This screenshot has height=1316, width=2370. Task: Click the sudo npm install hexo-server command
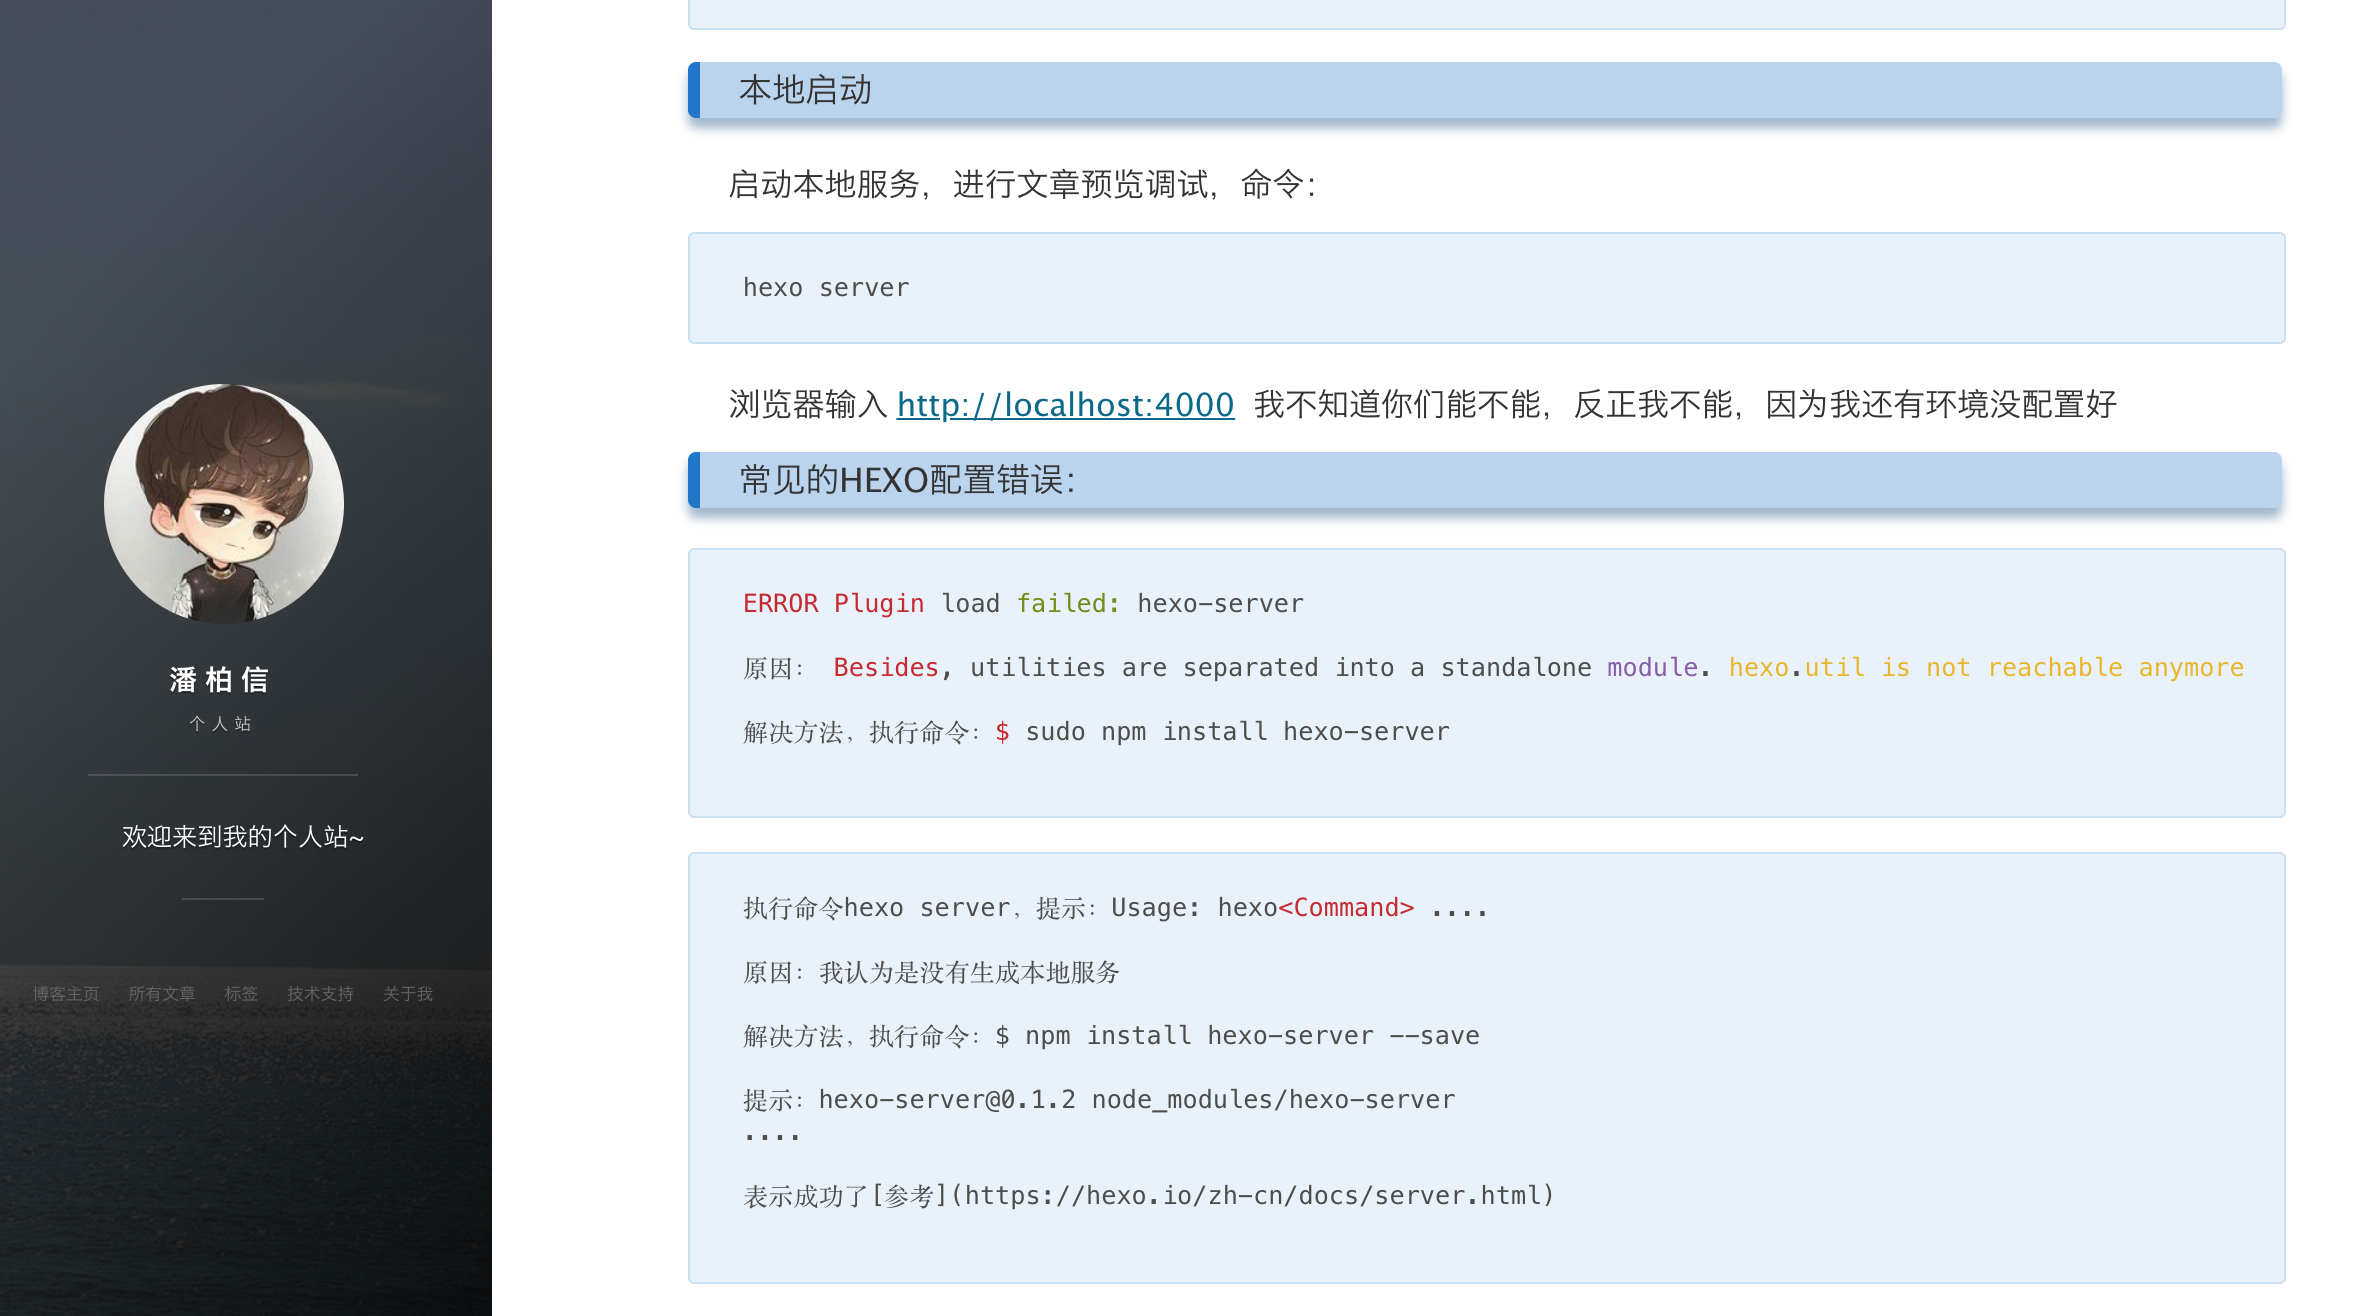(x=1237, y=732)
